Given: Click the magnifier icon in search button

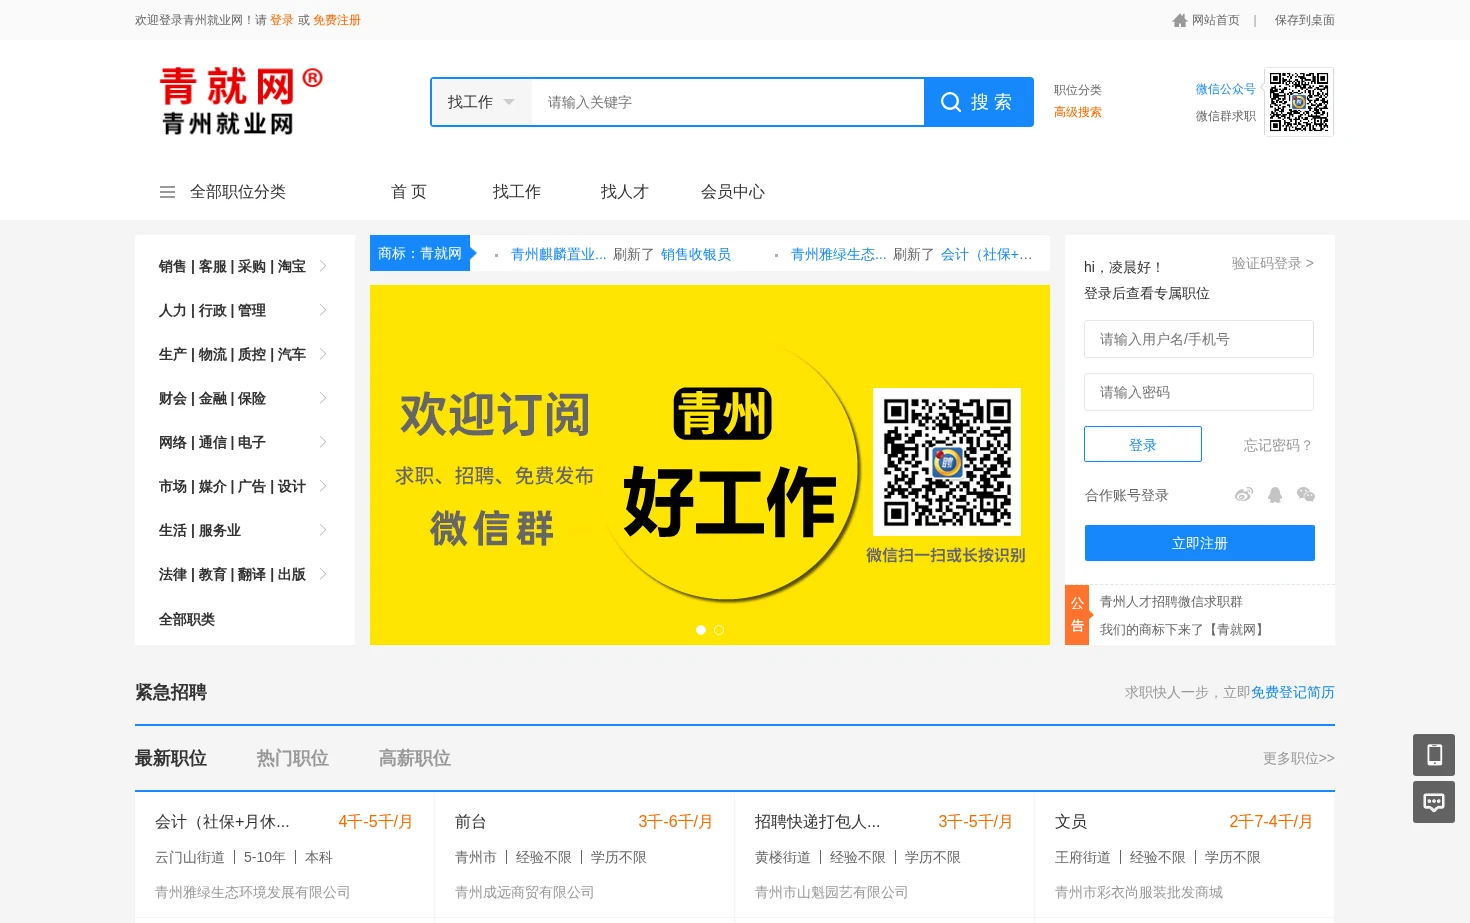Looking at the screenshot, I should coord(951,102).
